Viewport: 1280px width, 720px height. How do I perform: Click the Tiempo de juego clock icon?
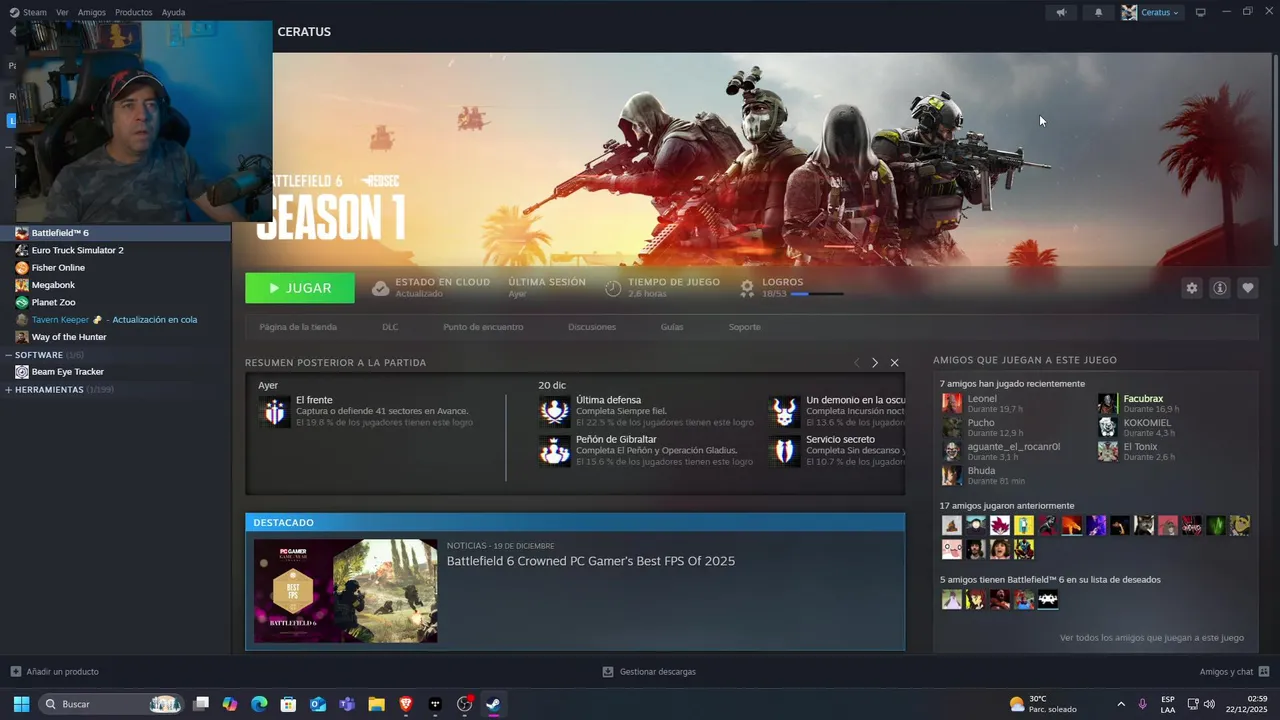[613, 288]
